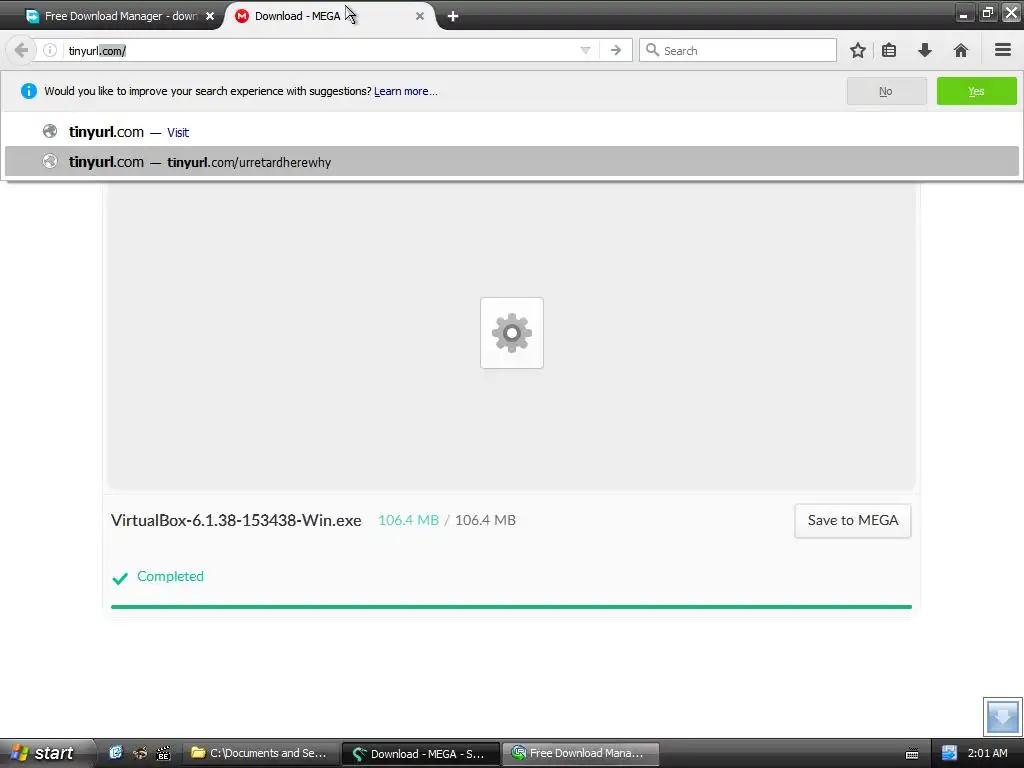The image size is (1024, 768).
Task: Click the 106.4 MB downloaded size
Action: click(408, 520)
